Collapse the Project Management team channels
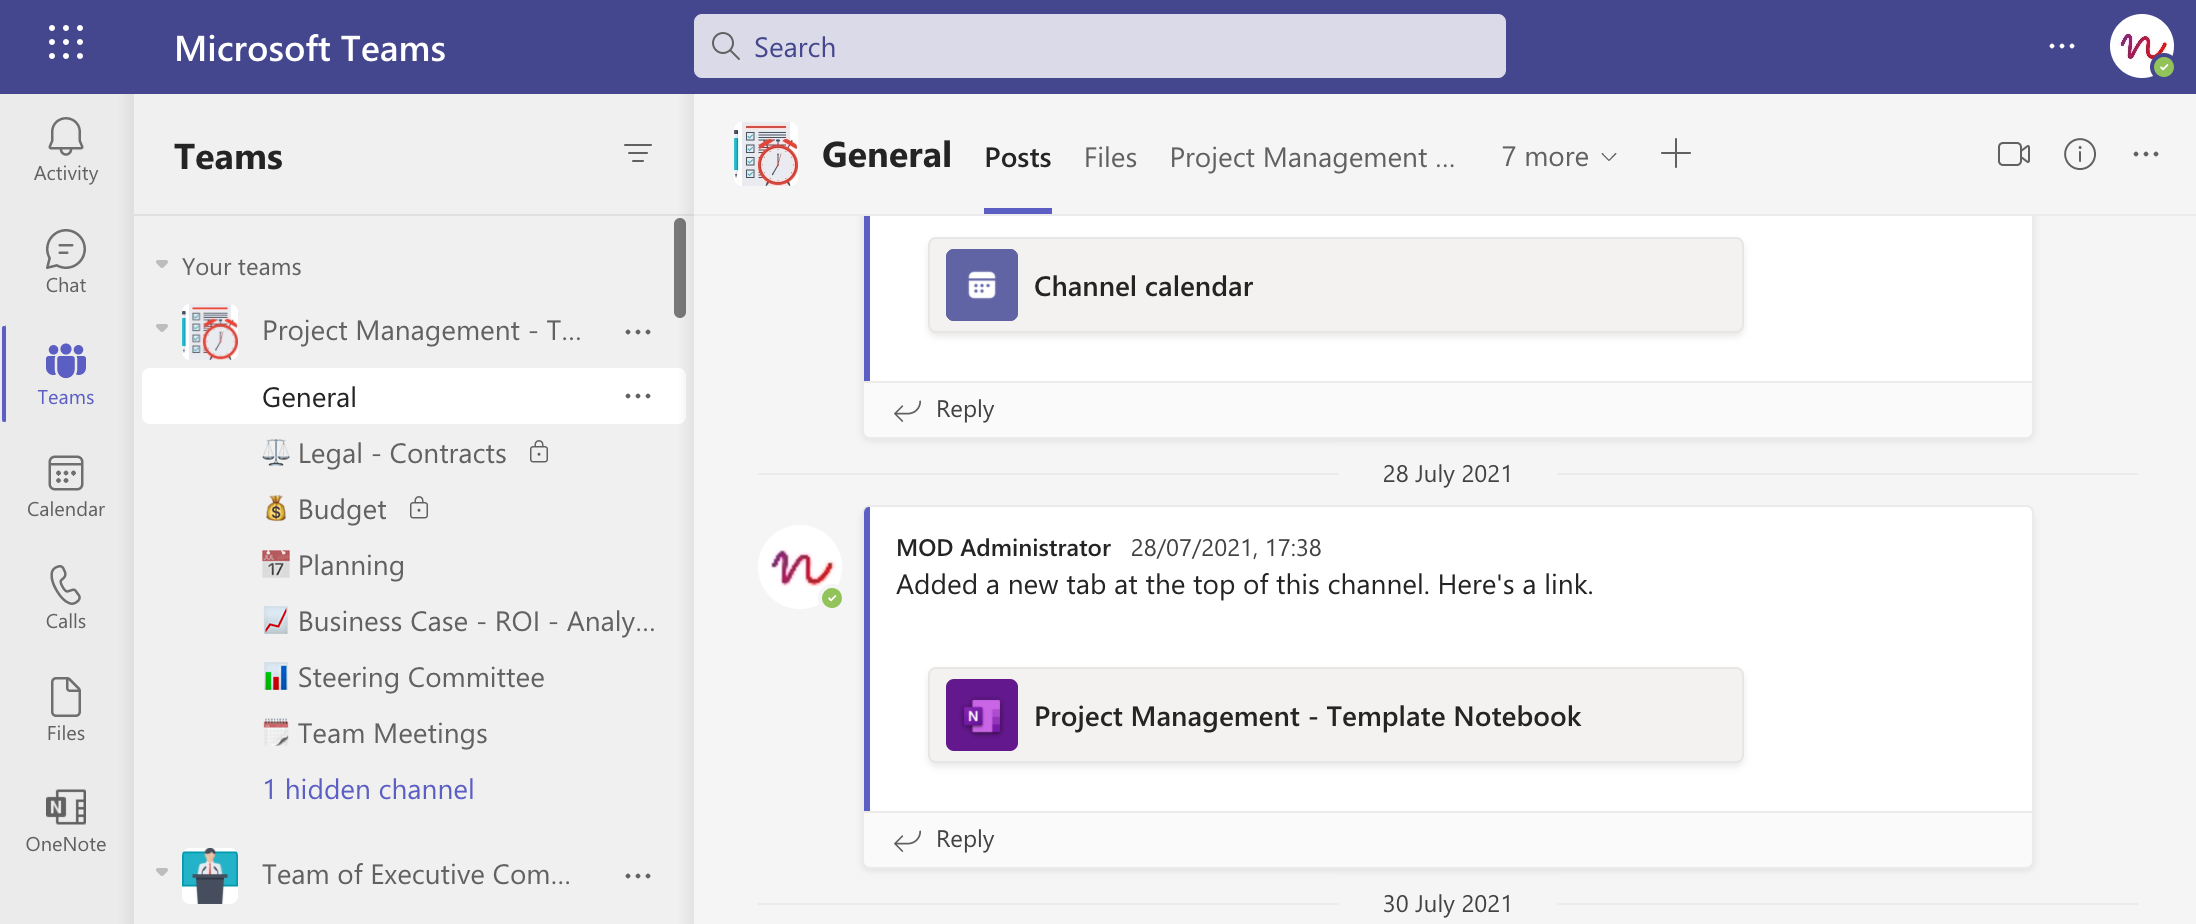2196x924 pixels. [x=162, y=329]
